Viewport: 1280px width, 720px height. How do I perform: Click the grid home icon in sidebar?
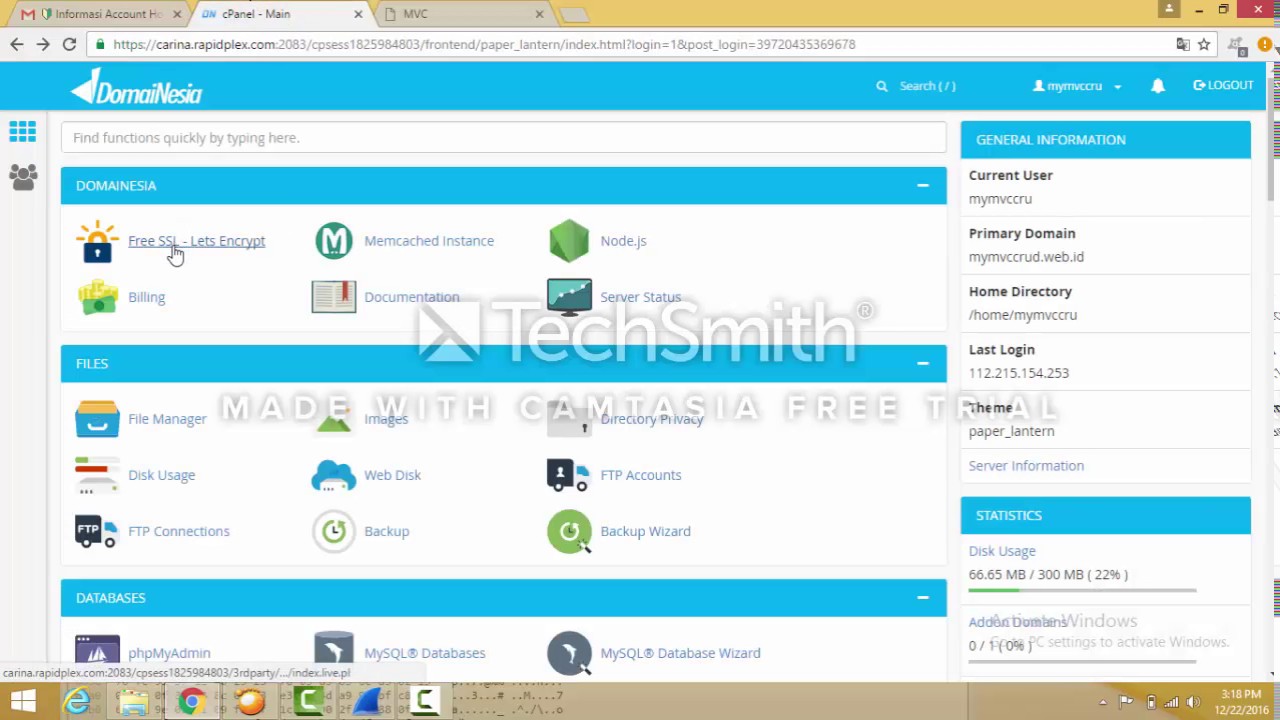(23, 131)
